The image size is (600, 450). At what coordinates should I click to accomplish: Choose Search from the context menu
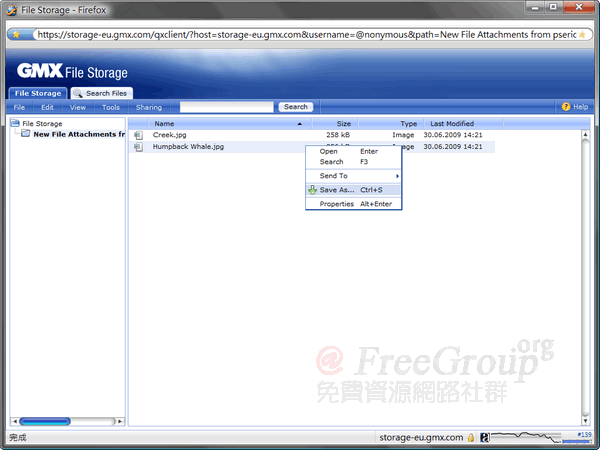(x=353, y=162)
